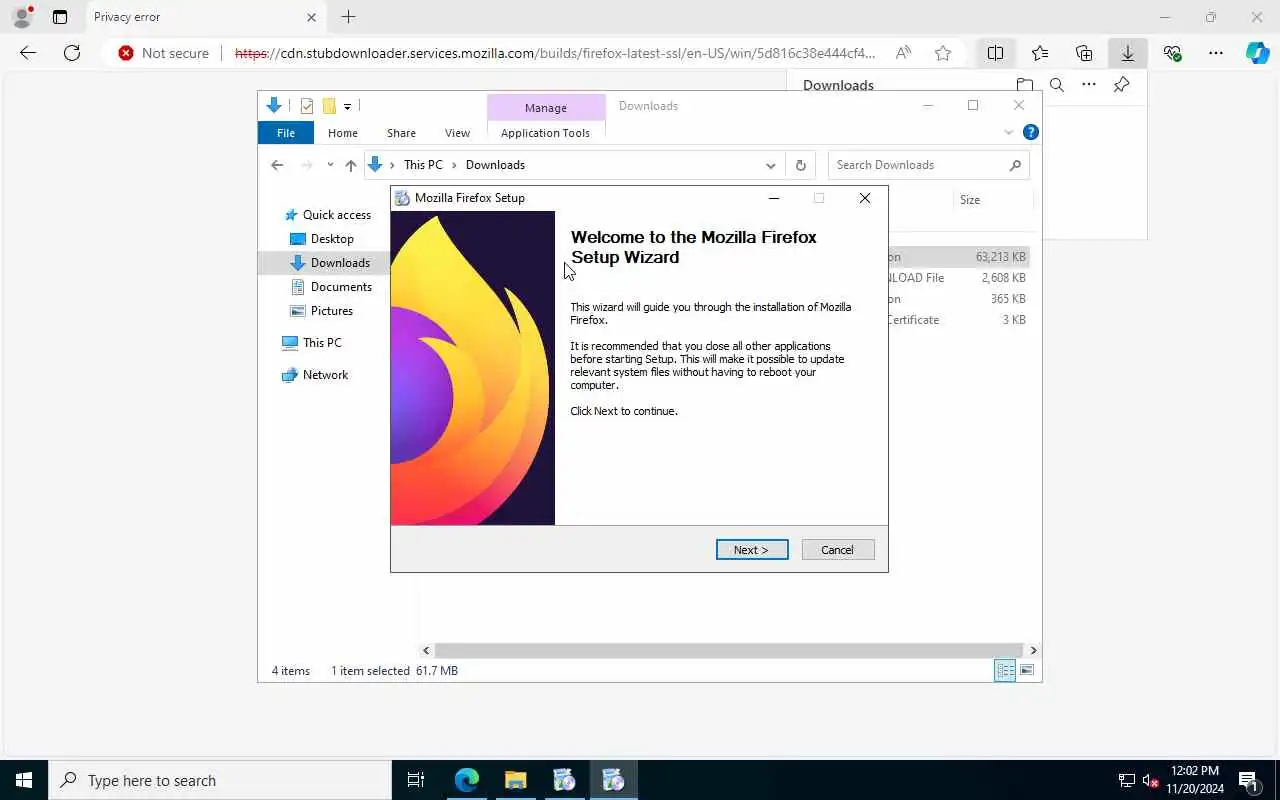
Task: Select Network in navigation pane
Action: (325, 375)
